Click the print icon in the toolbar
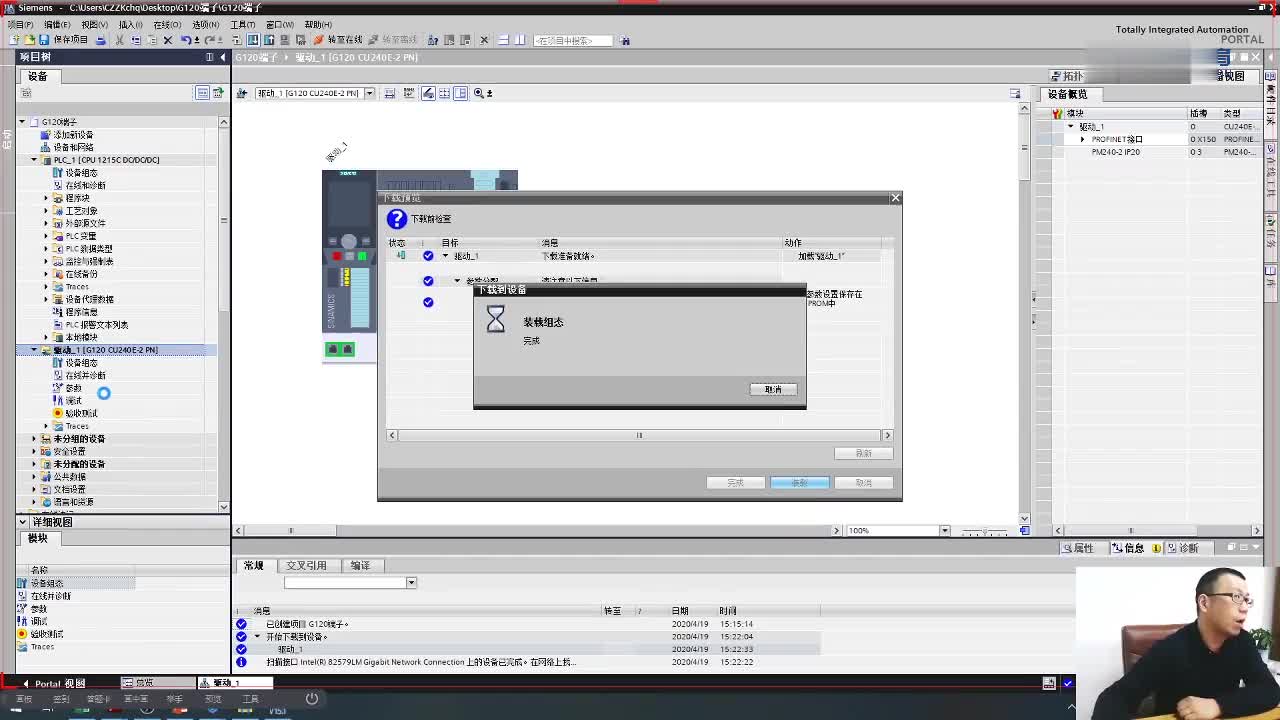Viewport: 1280px width, 720px height. point(101,40)
